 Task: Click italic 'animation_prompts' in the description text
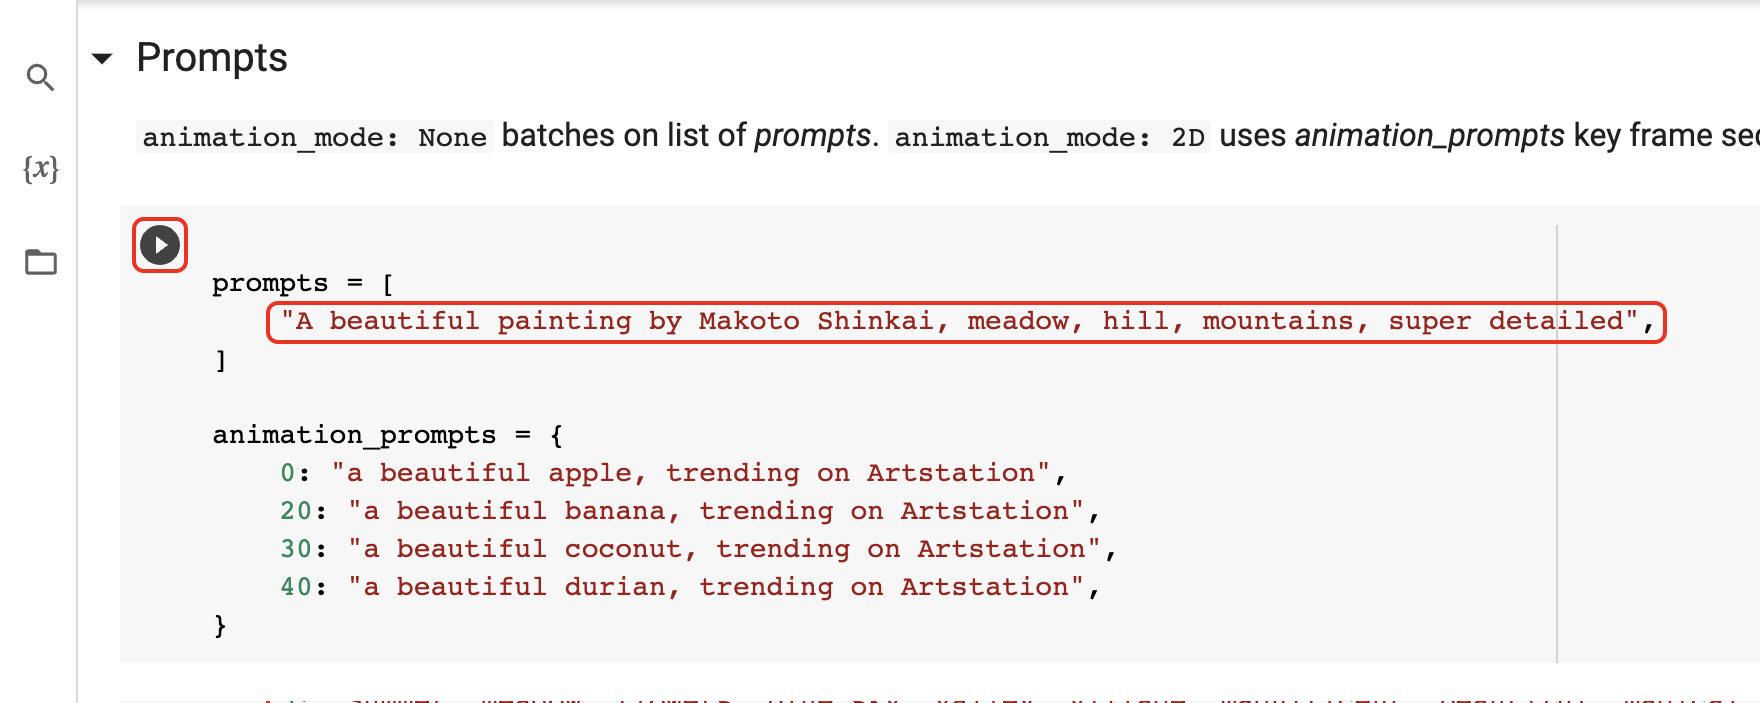pyautogui.click(x=1429, y=136)
